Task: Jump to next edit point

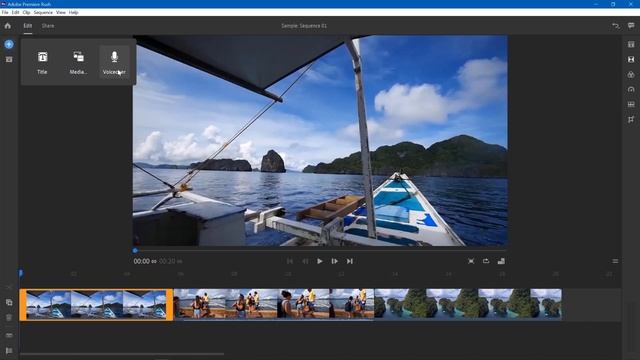Action: click(350, 261)
